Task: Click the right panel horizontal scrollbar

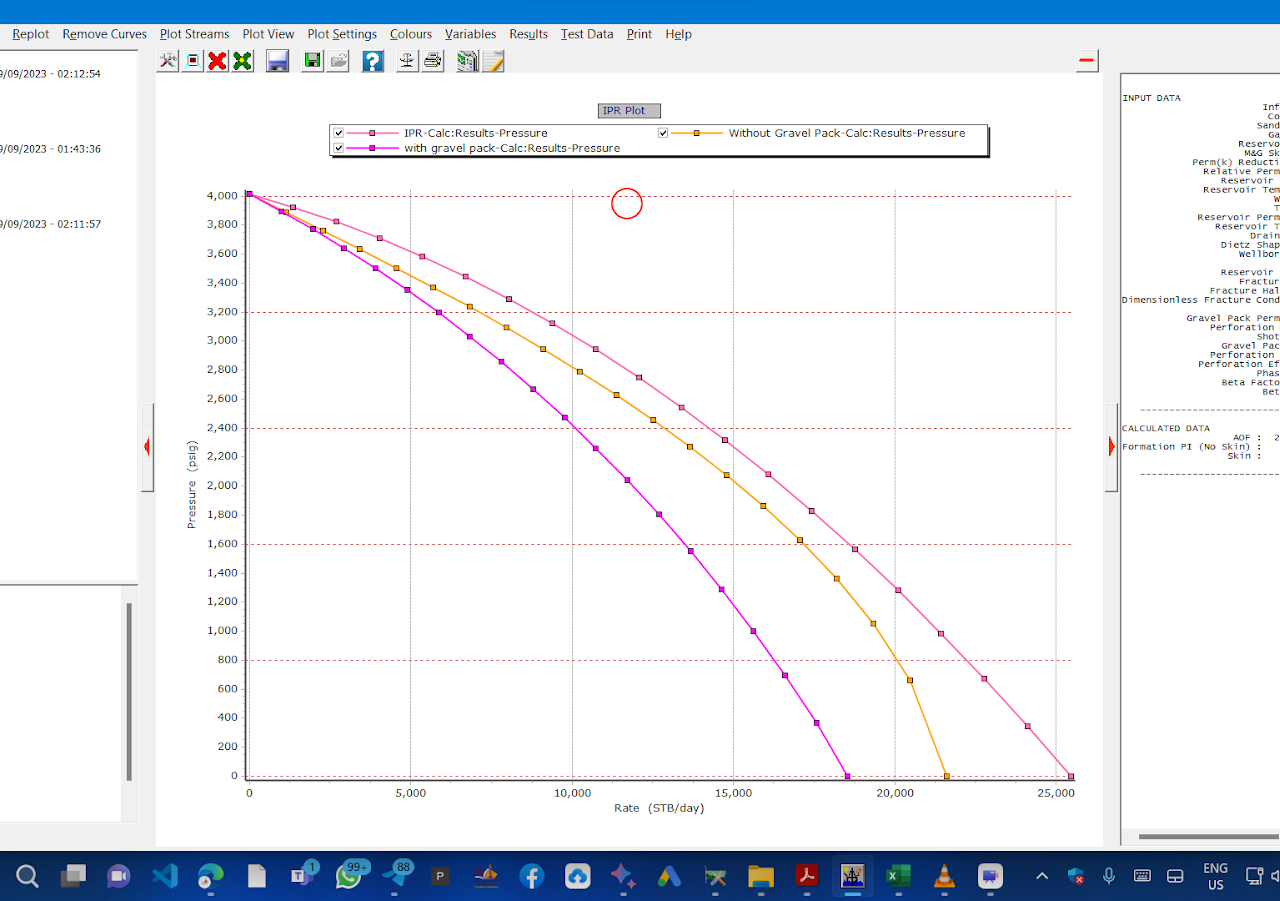Action: tap(1209, 837)
